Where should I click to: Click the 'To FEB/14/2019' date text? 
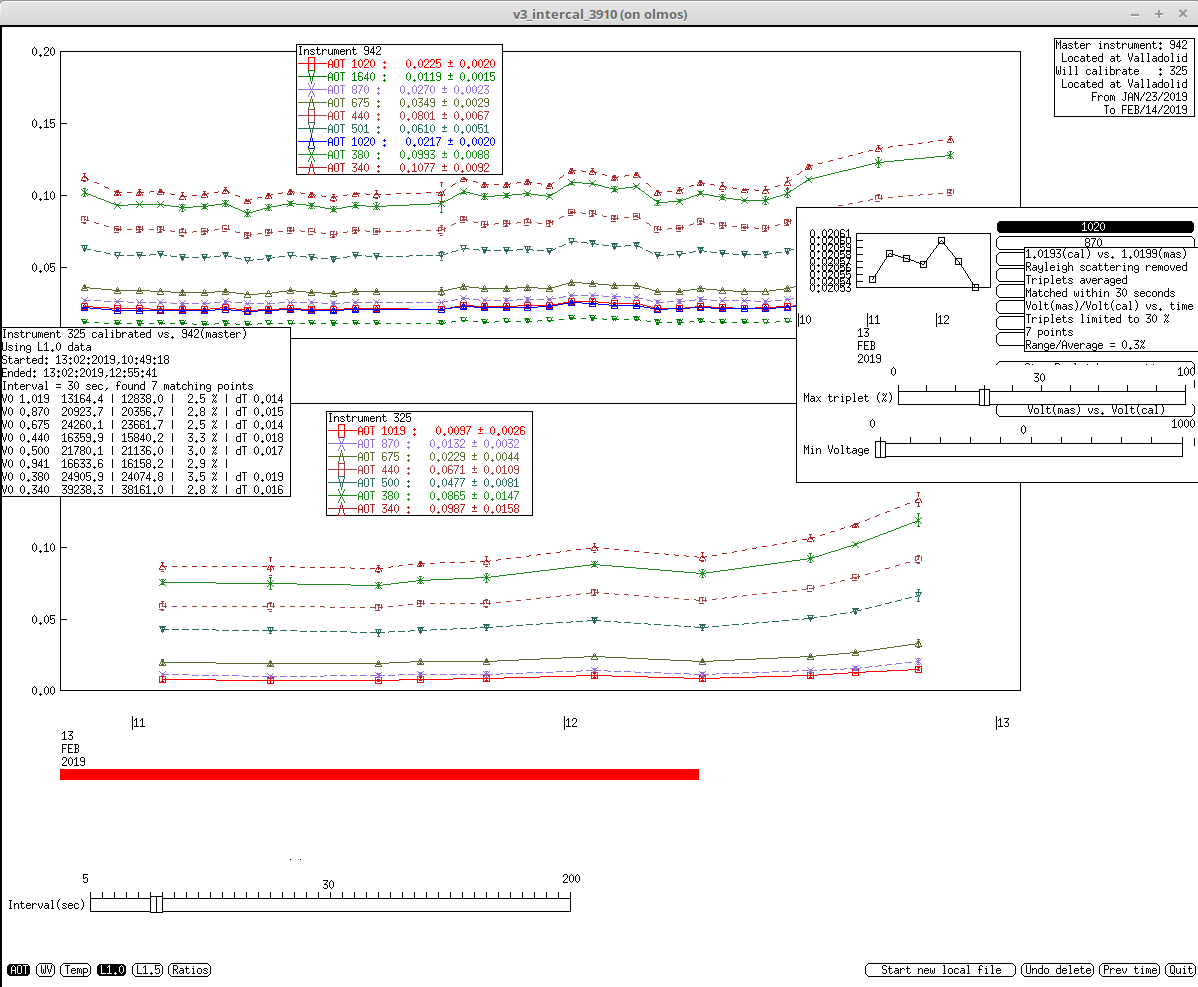[x=1145, y=110]
